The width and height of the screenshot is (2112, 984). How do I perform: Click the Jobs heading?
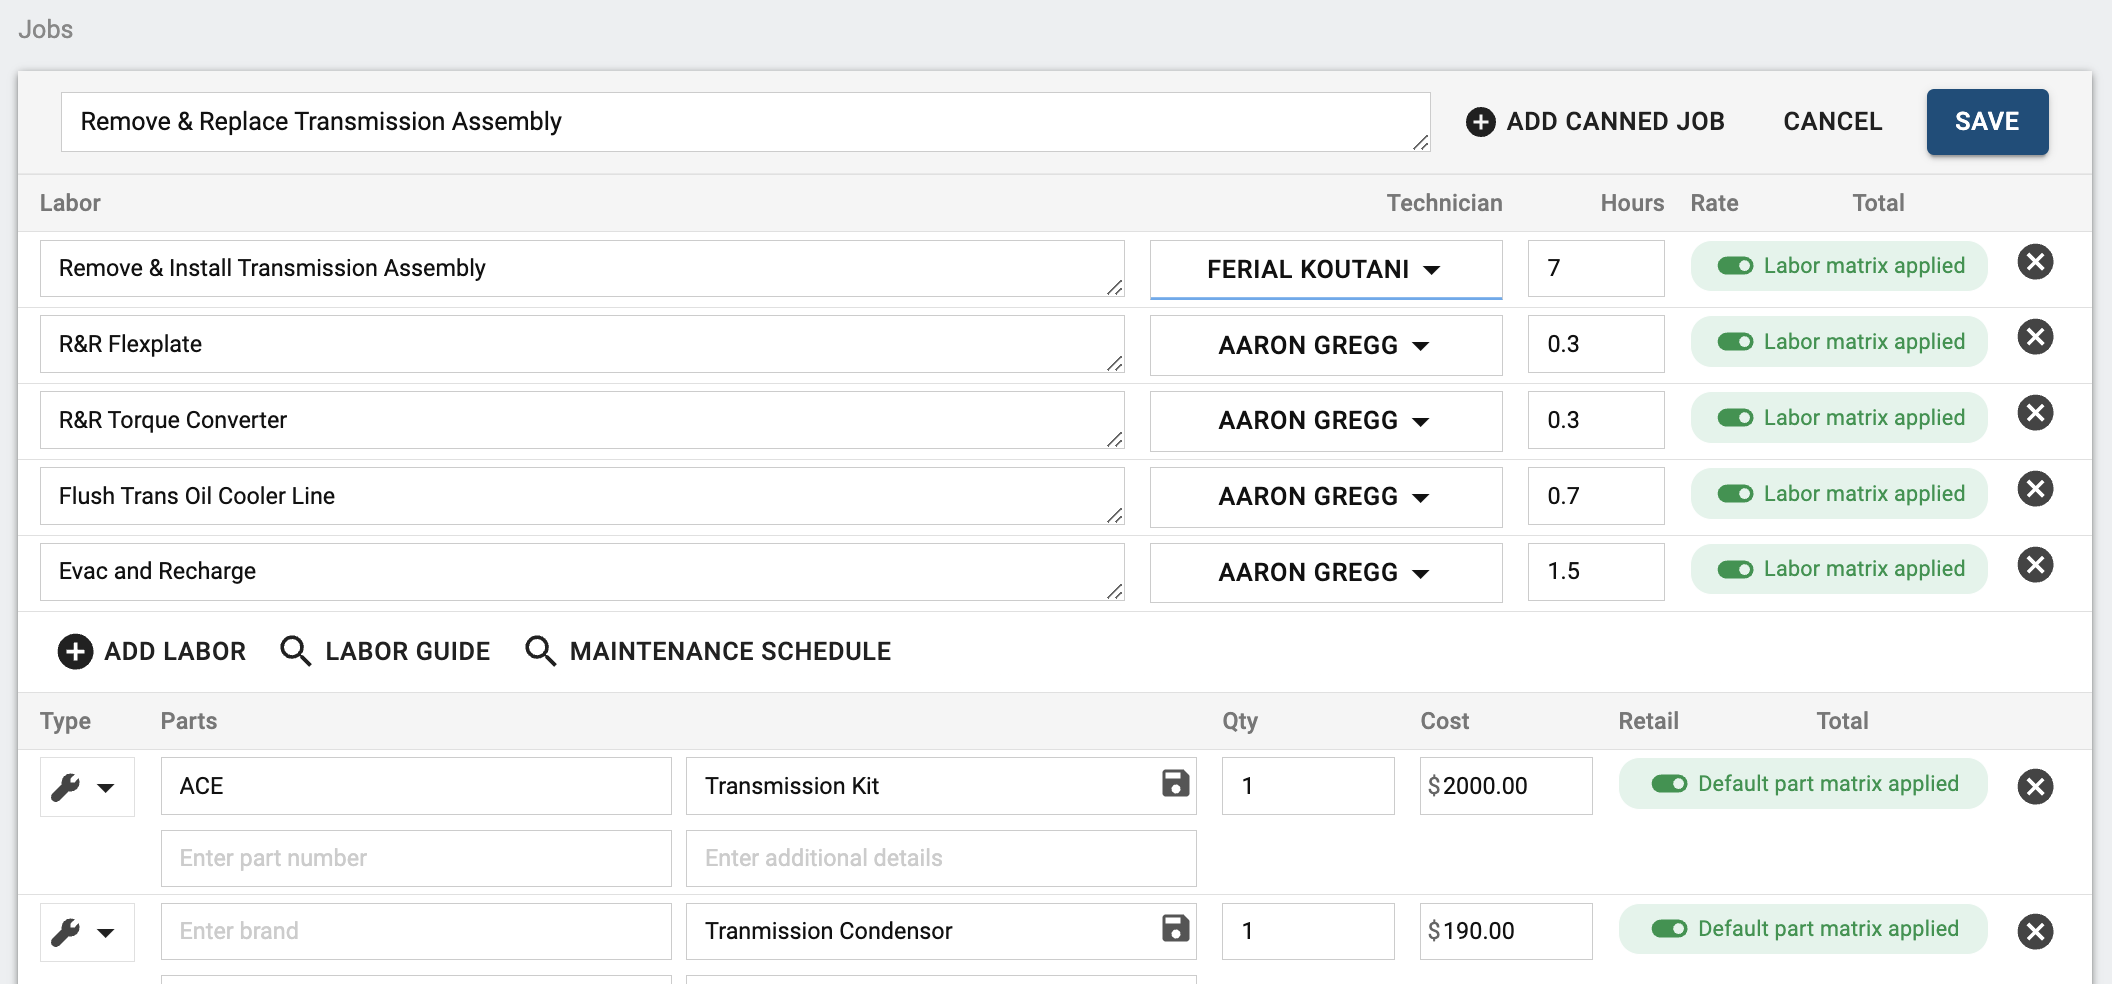click(x=46, y=29)
